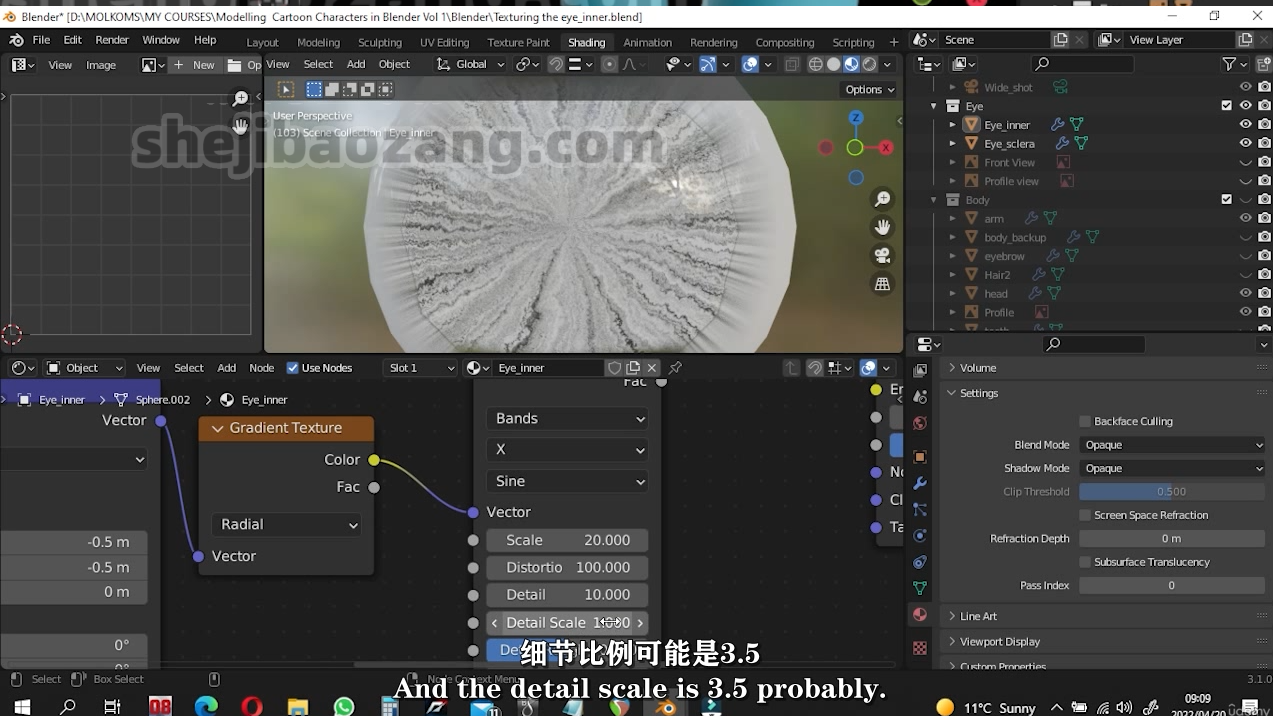The height and width of the screenshot is (716, 1273).
Task: Select Wireframe viewport shading
Action: pos(815,64)
